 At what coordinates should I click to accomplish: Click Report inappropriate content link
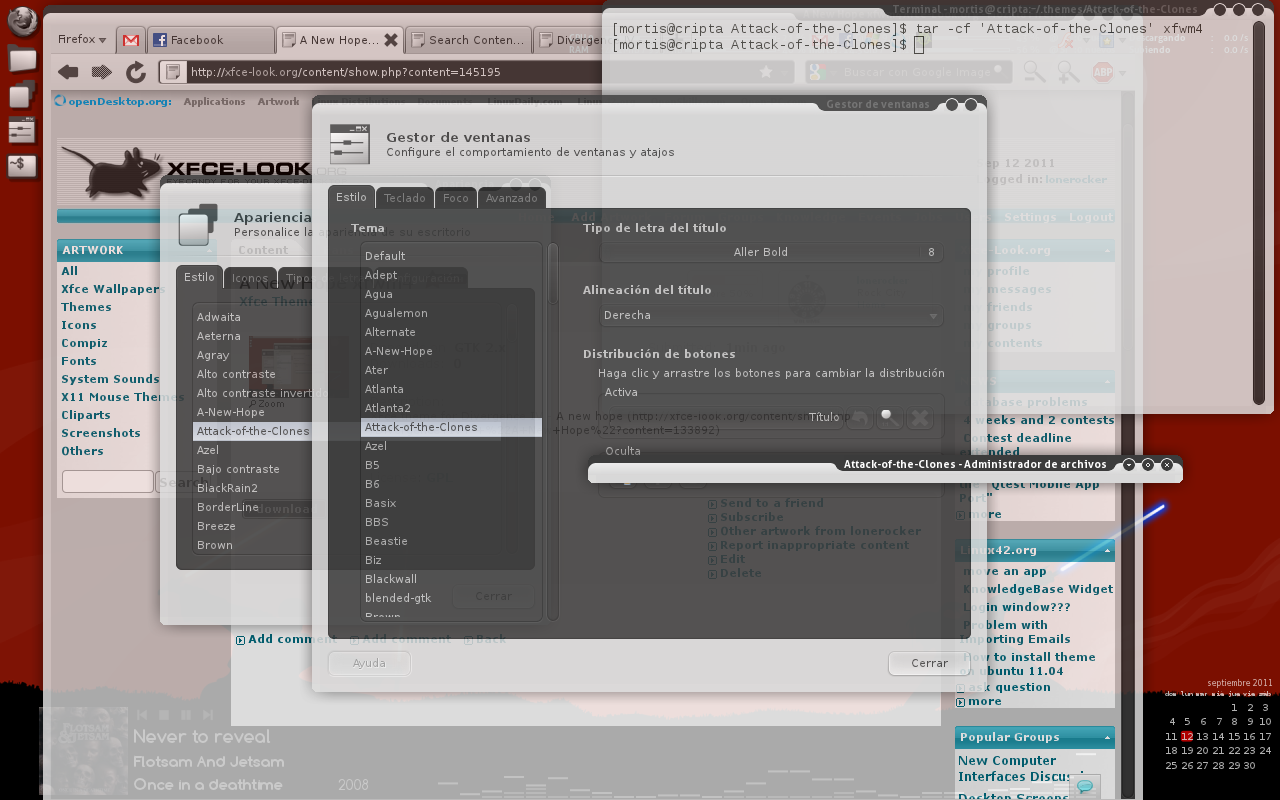pos(815,545)
